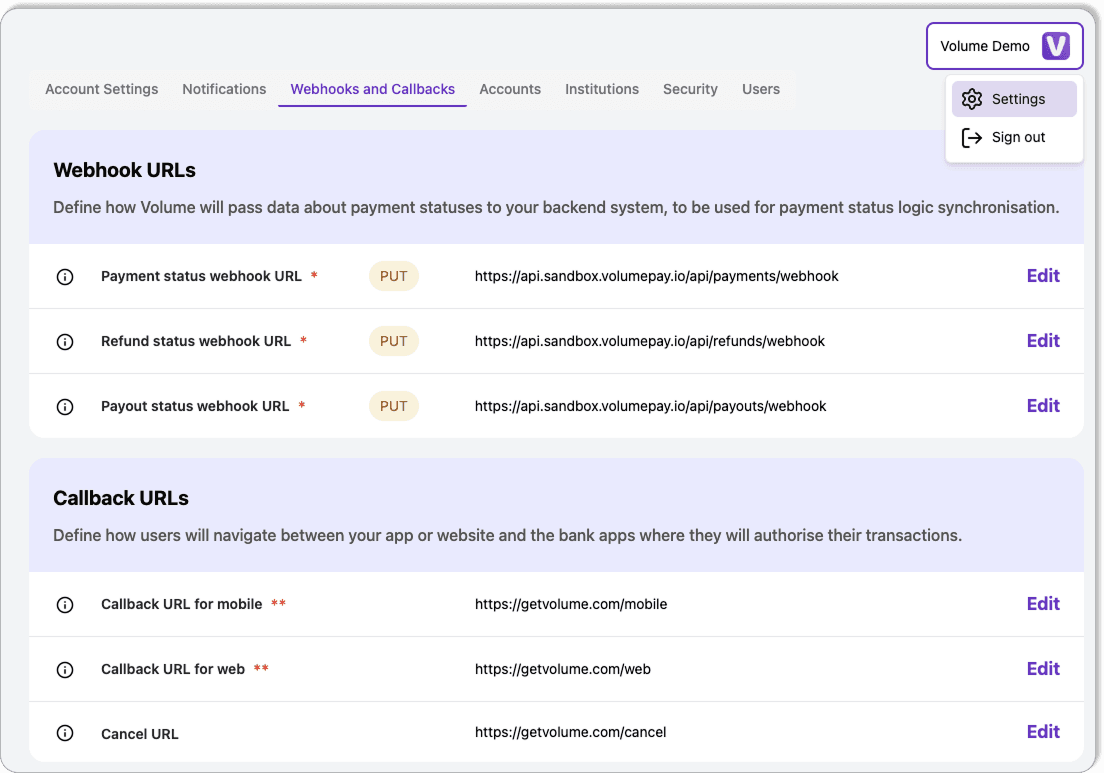The image size is (1104, 773).
Task: Open the Accounts tab
Action: pos(510,89)
